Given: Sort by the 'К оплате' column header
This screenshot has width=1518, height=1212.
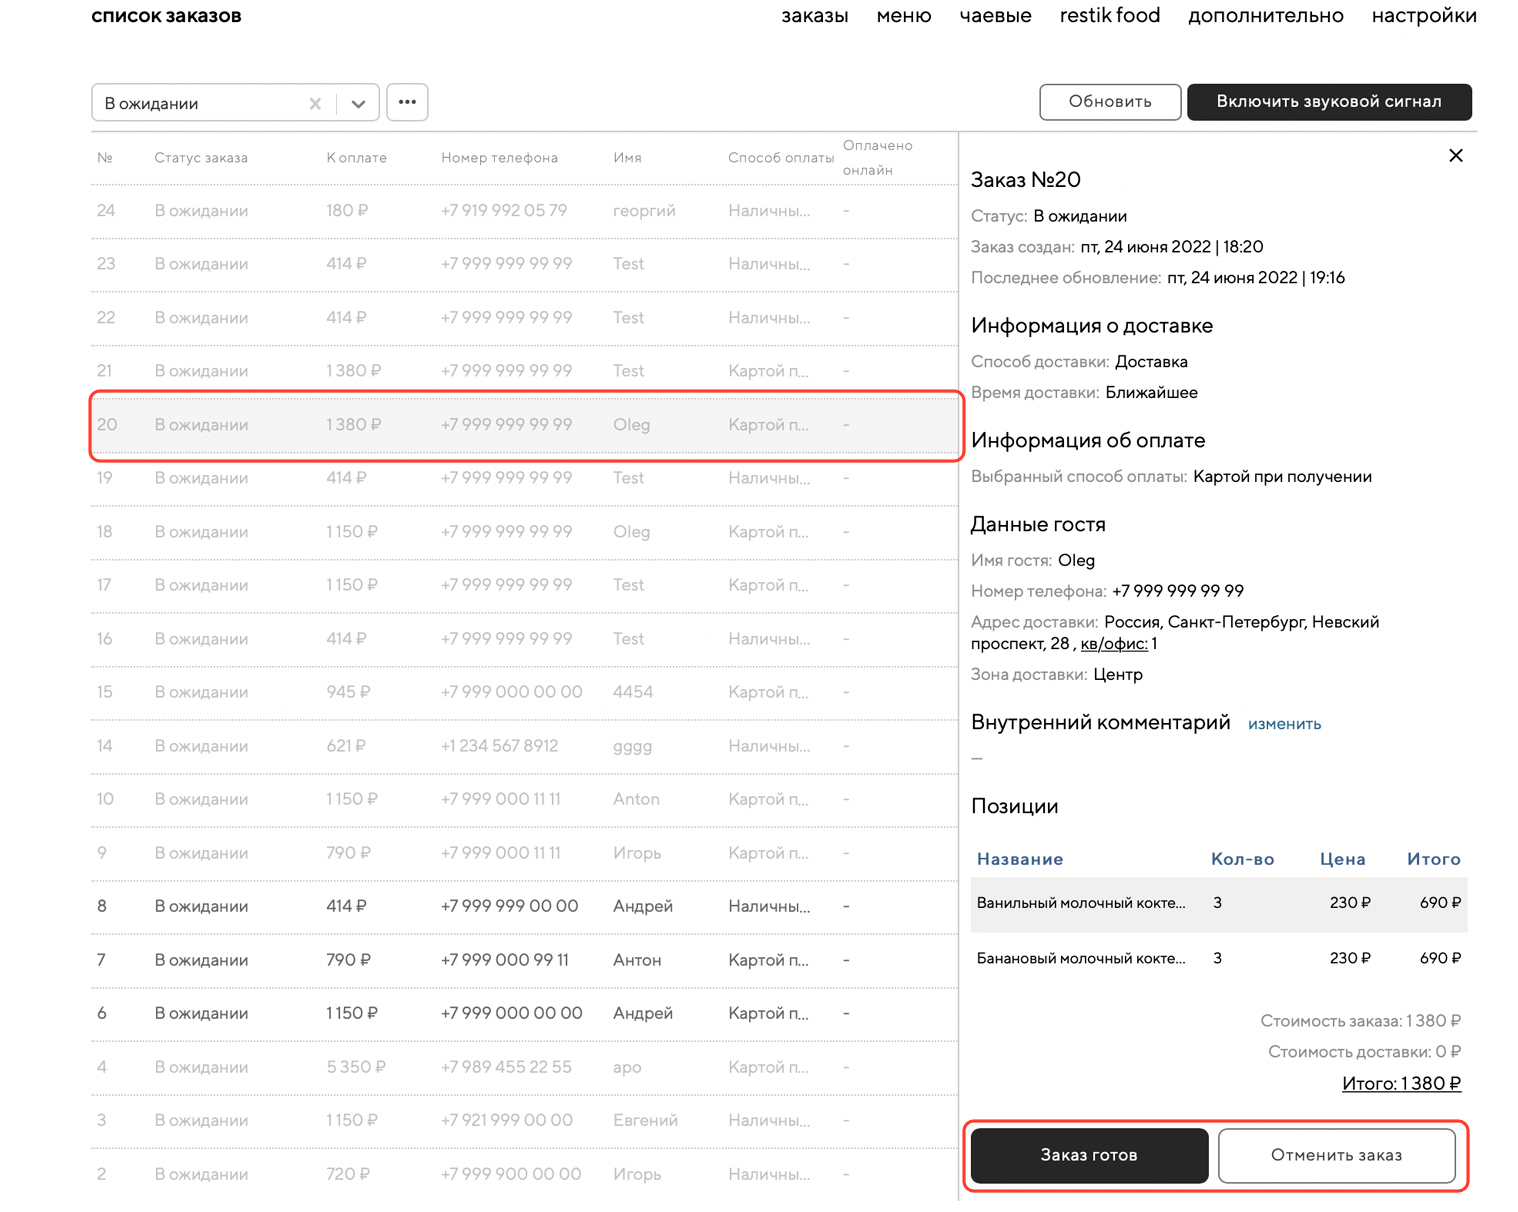Looking at the screenshot, I should pos(356,158).
